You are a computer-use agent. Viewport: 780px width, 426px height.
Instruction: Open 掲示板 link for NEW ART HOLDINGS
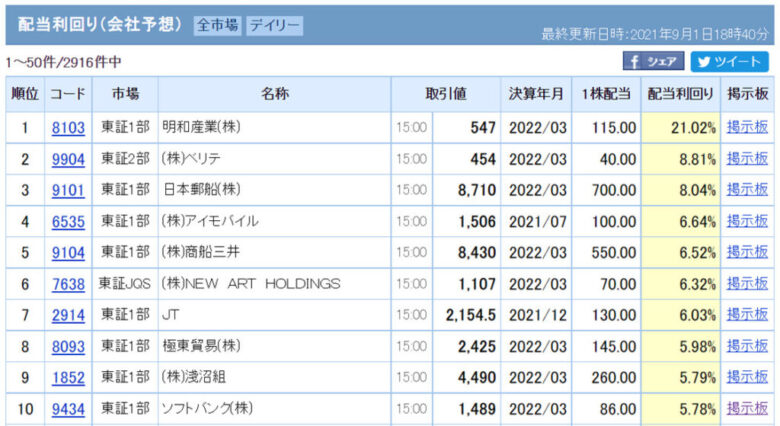click(747, 284)
